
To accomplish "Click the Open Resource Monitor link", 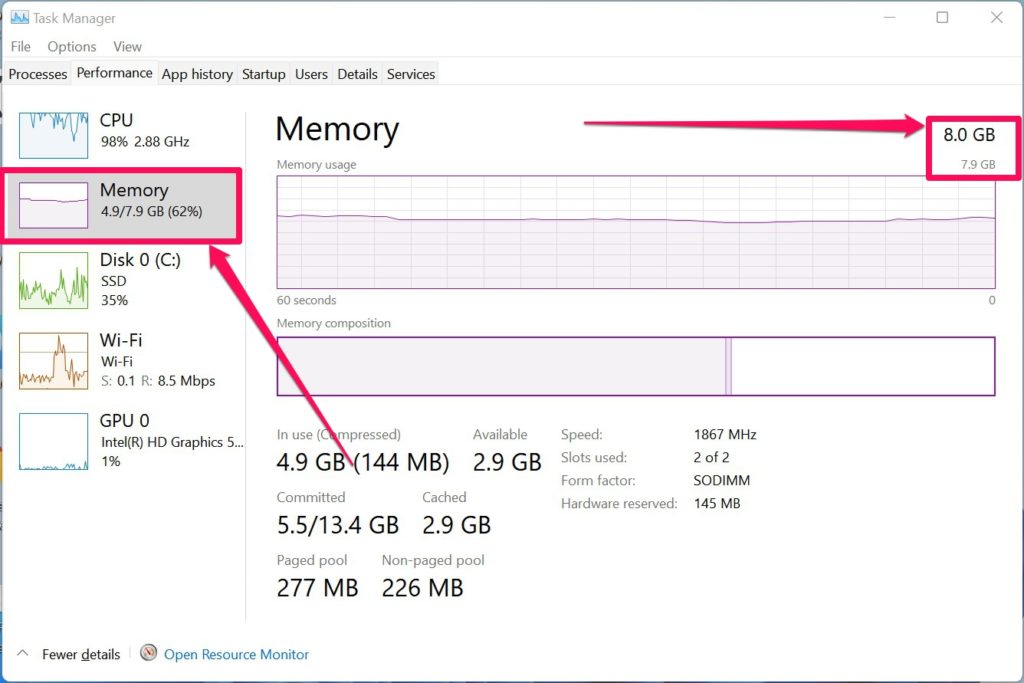I will click(236, 654).
